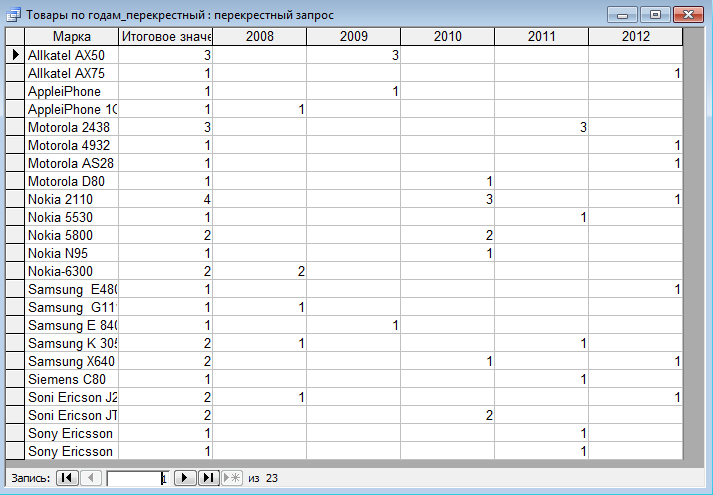Go to first record navigation button

(67, 478)
